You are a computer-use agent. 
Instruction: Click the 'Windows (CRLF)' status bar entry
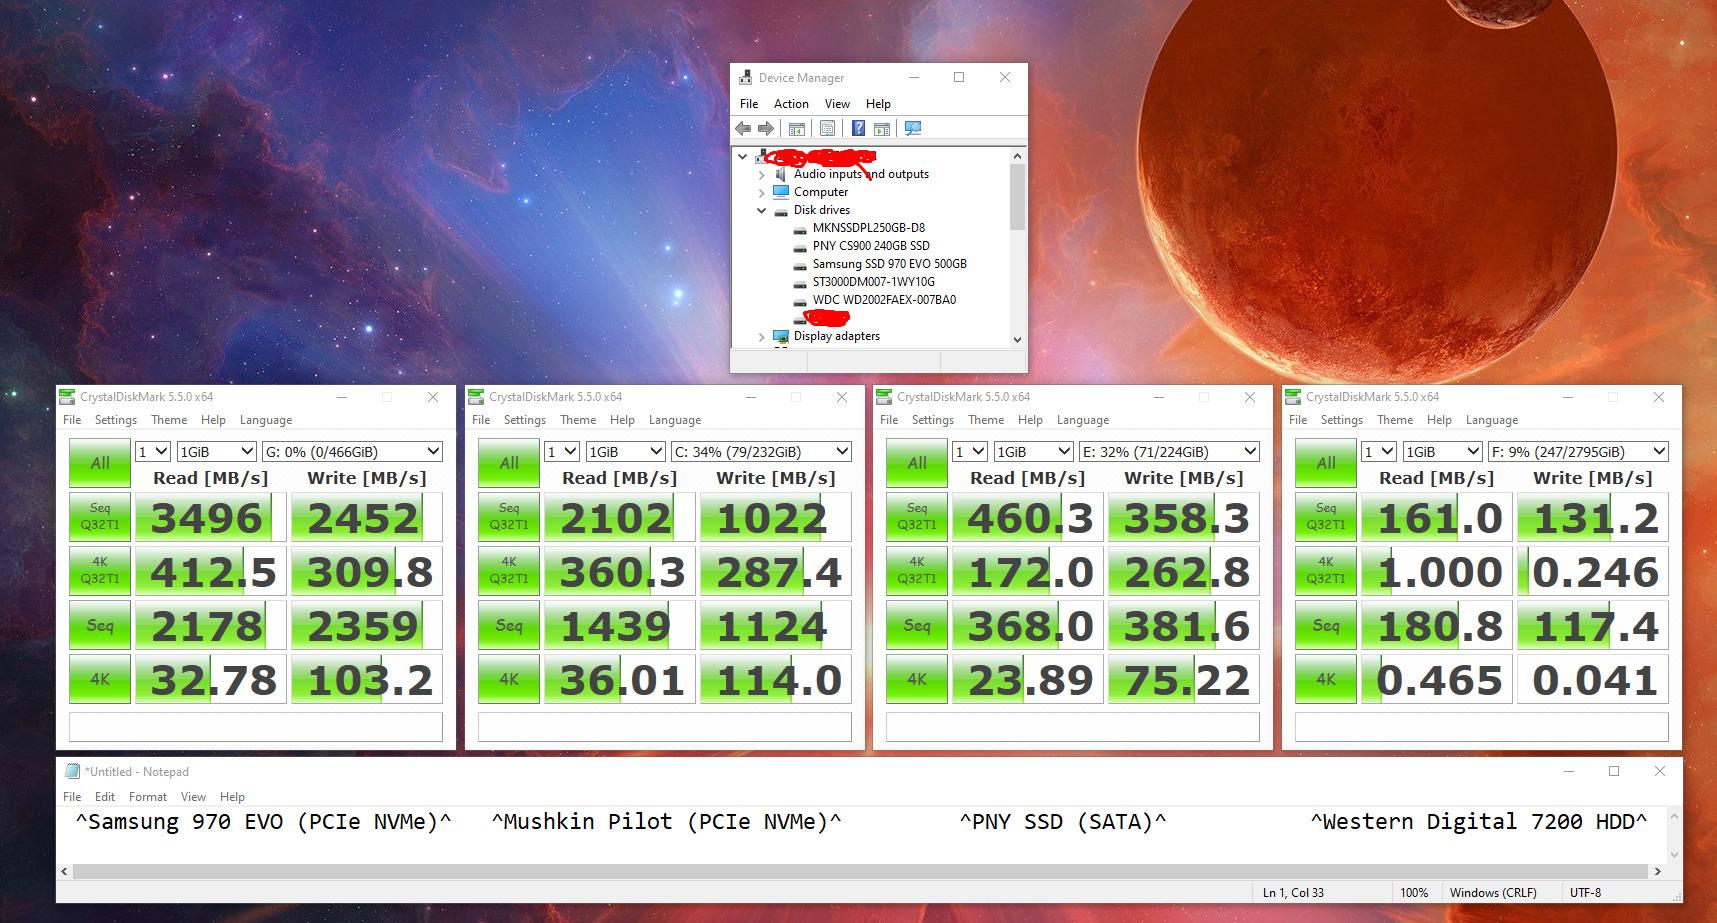pos(1493,892)
